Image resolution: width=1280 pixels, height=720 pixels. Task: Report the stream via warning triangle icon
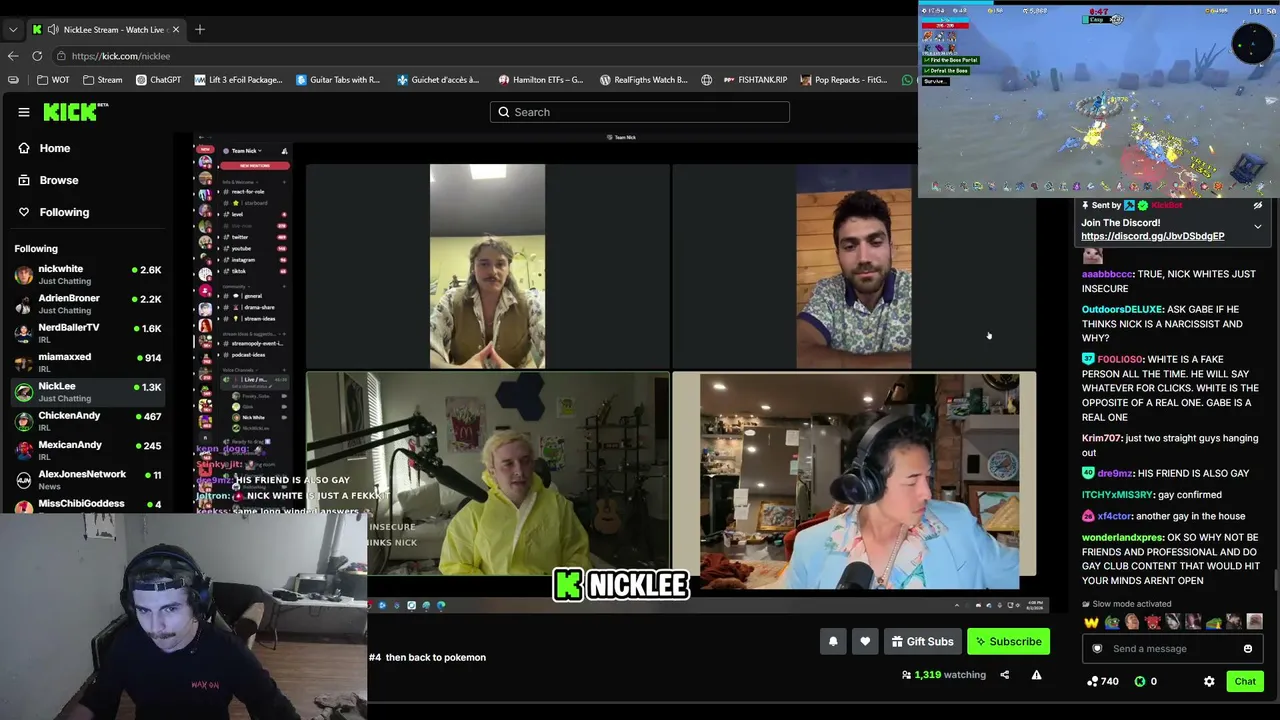[x=1036, y=675]
